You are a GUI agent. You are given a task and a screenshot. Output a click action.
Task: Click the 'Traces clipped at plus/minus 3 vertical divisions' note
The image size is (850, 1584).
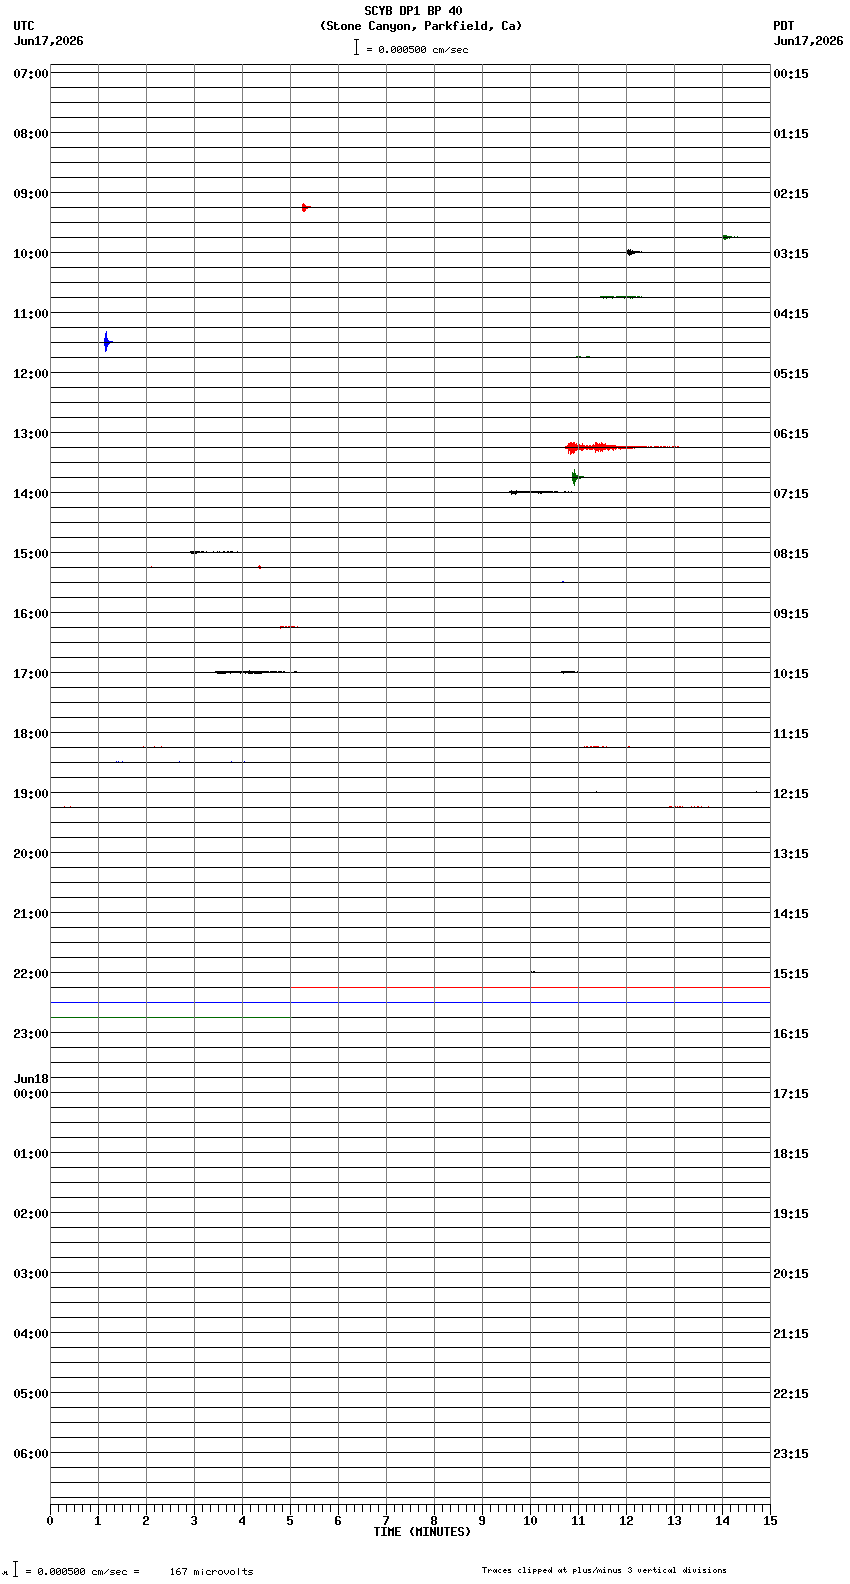pos(604,1570)
